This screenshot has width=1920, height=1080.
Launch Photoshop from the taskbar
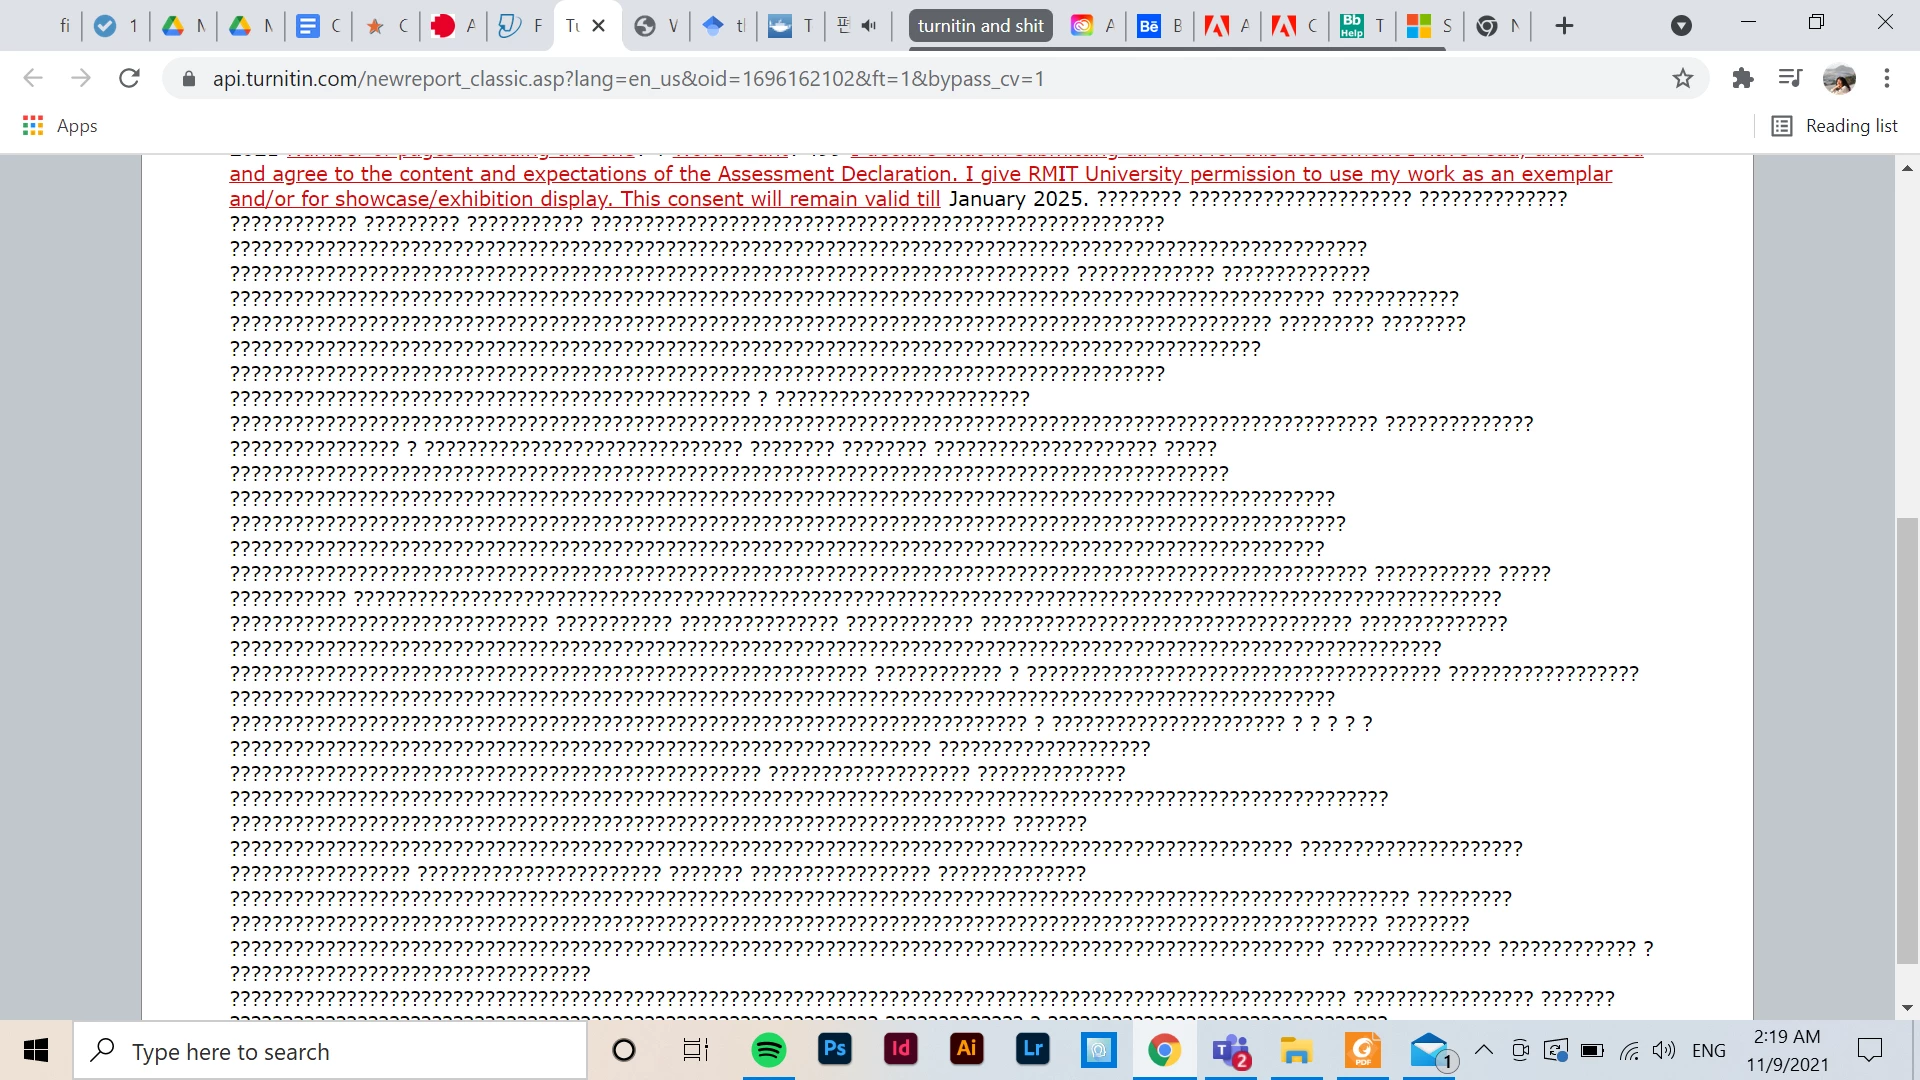[834, 1050]
